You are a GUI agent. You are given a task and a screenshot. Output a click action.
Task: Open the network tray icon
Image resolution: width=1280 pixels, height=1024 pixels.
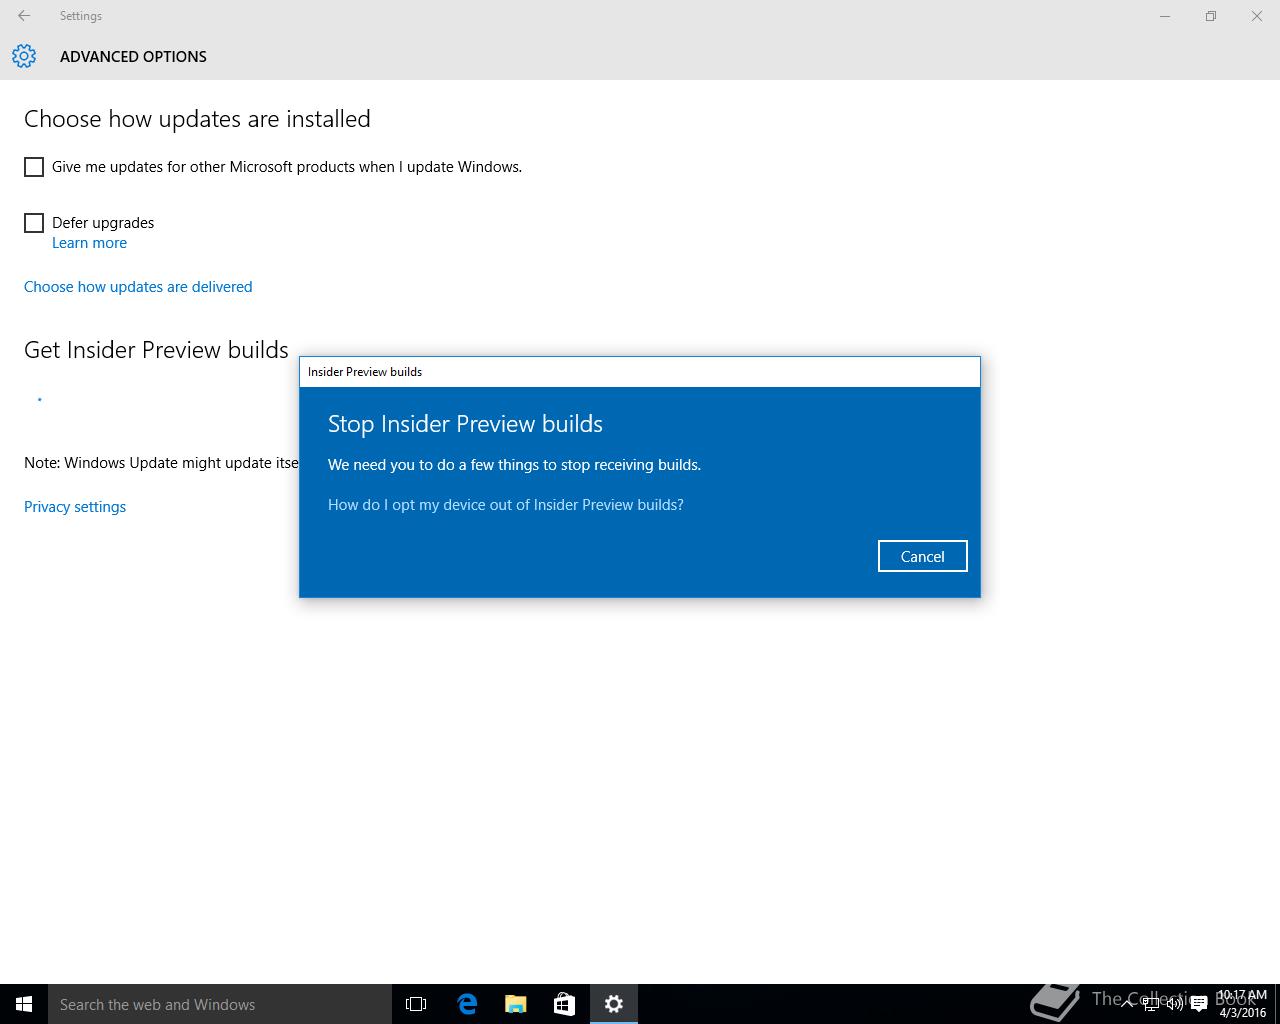click(x=1151, y=1004)
